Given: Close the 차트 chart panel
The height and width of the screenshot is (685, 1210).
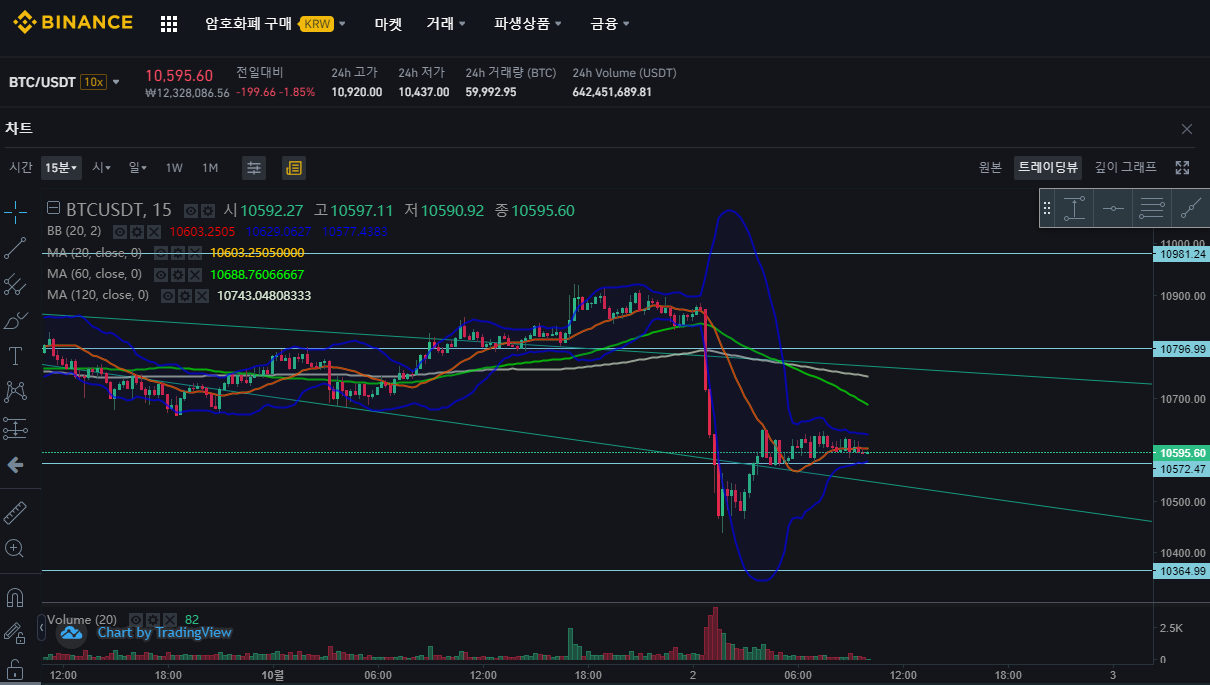Looking at the screenshot, I should pos(1187,129).
